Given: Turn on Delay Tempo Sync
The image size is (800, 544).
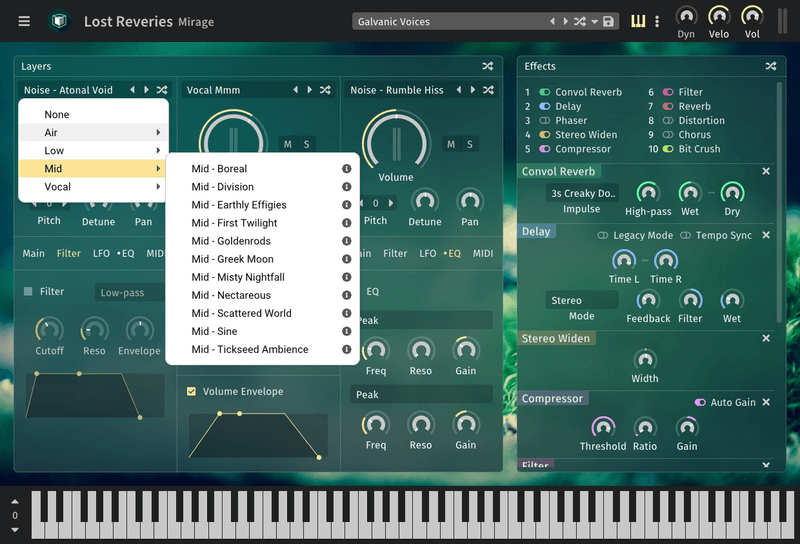Looking at the screenshot, I should coord(687,235).
